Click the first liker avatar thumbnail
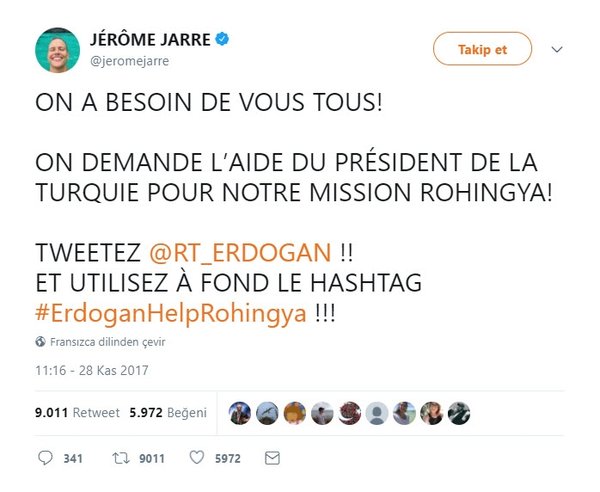The width and height of the screenshot is (600, 492). point(240,412)
